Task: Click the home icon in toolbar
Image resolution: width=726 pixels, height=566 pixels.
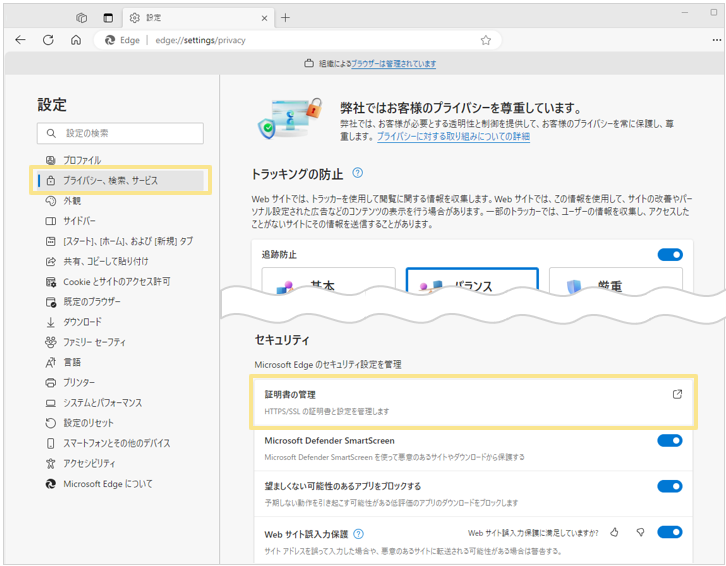Action: tap(76, 40)
